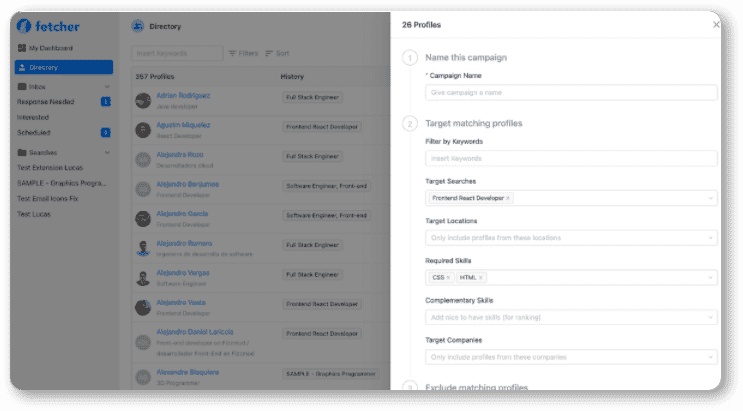Click Adrian Rodriguez's avatar thumbnail

coord(143,100)
